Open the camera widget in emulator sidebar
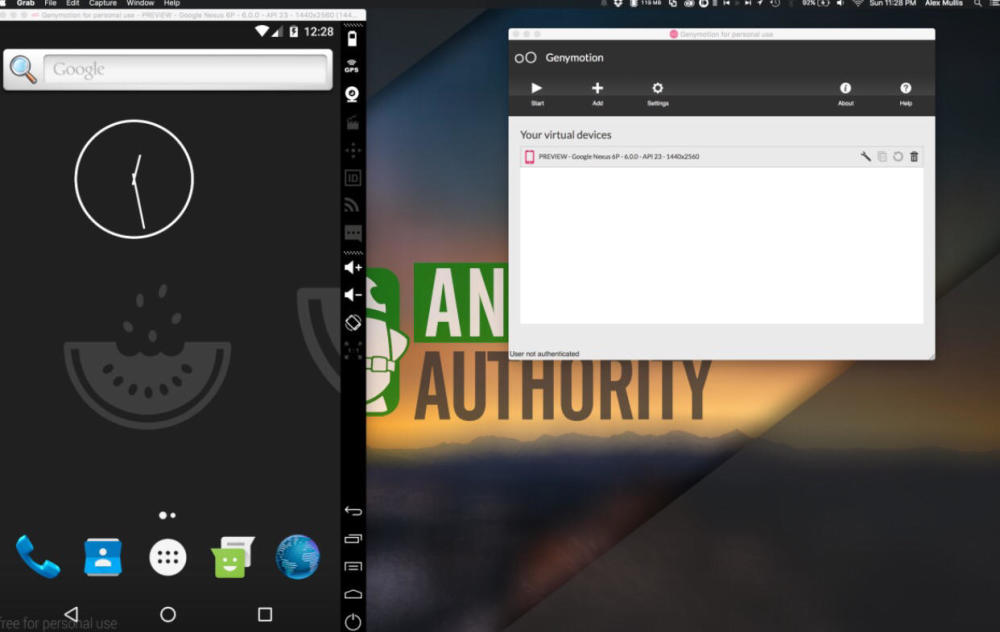The width and height of the screenshot is (1000, 632). click(352, 94)
